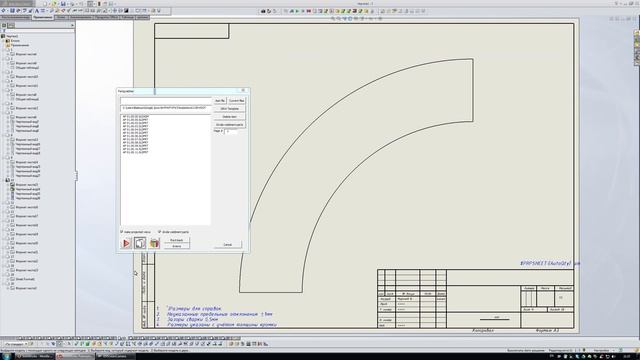Toggle 'divide weldment parts' checkbox at dialog bottom

160,232
